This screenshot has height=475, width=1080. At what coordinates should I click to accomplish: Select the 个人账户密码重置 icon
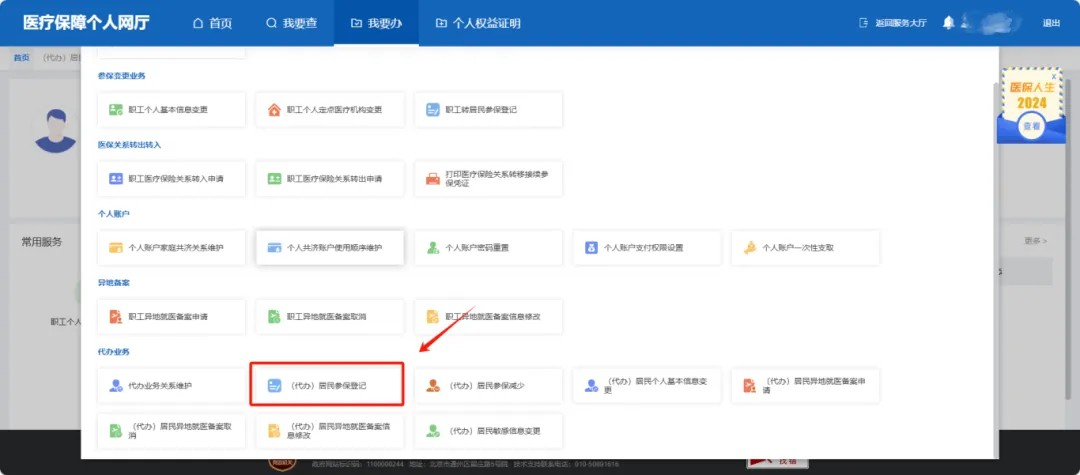click(x=433, y=247)
